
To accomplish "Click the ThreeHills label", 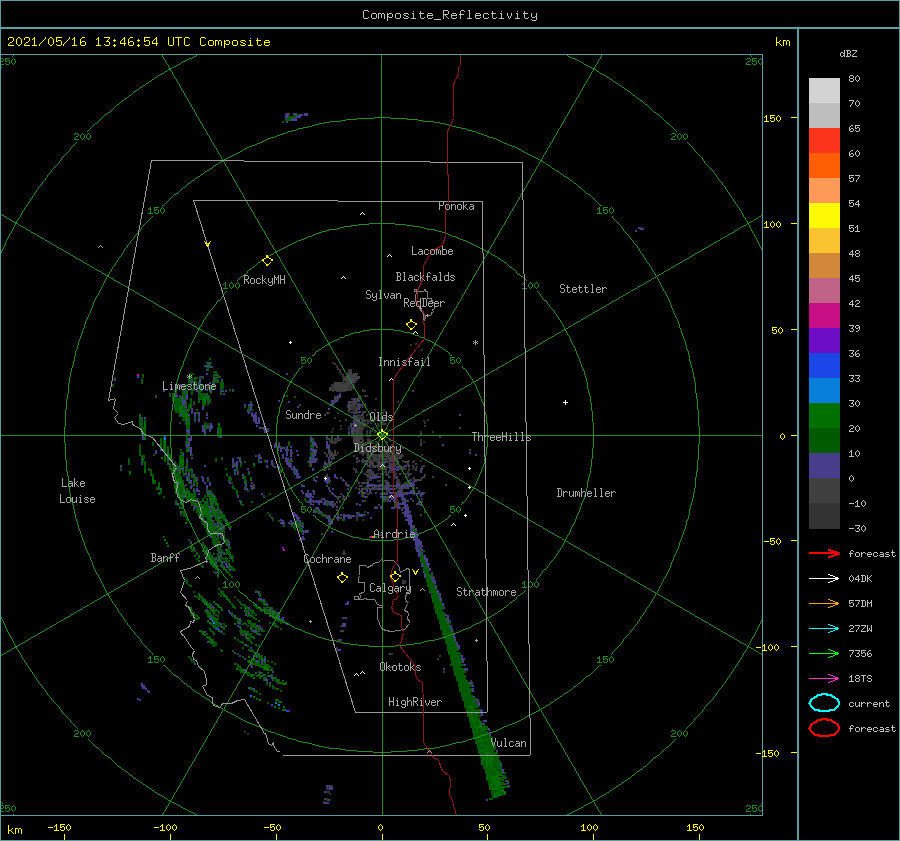I will (x=501, y=437).
